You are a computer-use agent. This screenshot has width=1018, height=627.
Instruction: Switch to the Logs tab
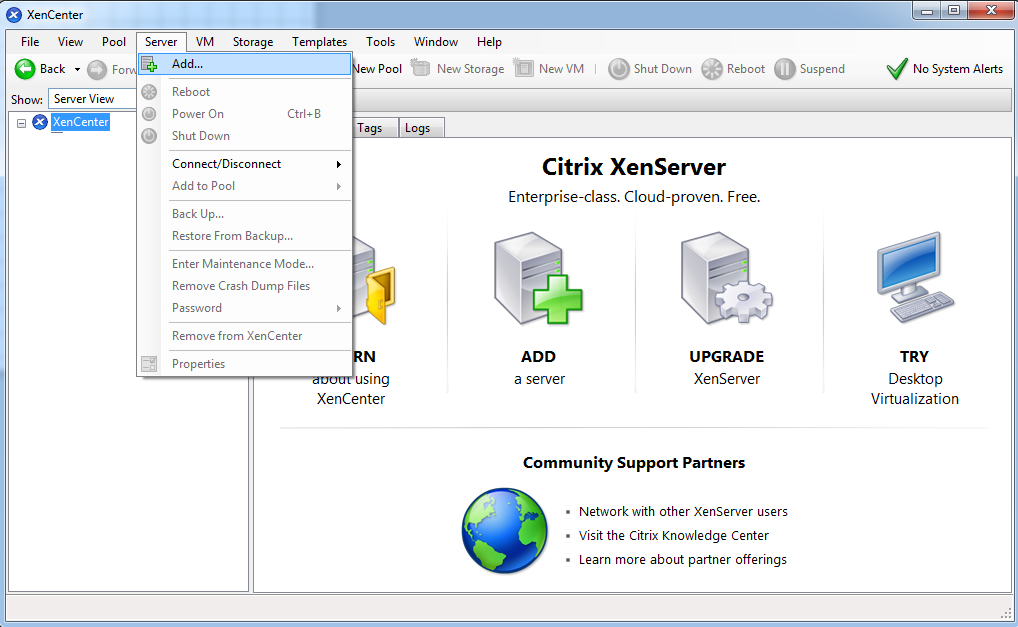pos(417,128)
